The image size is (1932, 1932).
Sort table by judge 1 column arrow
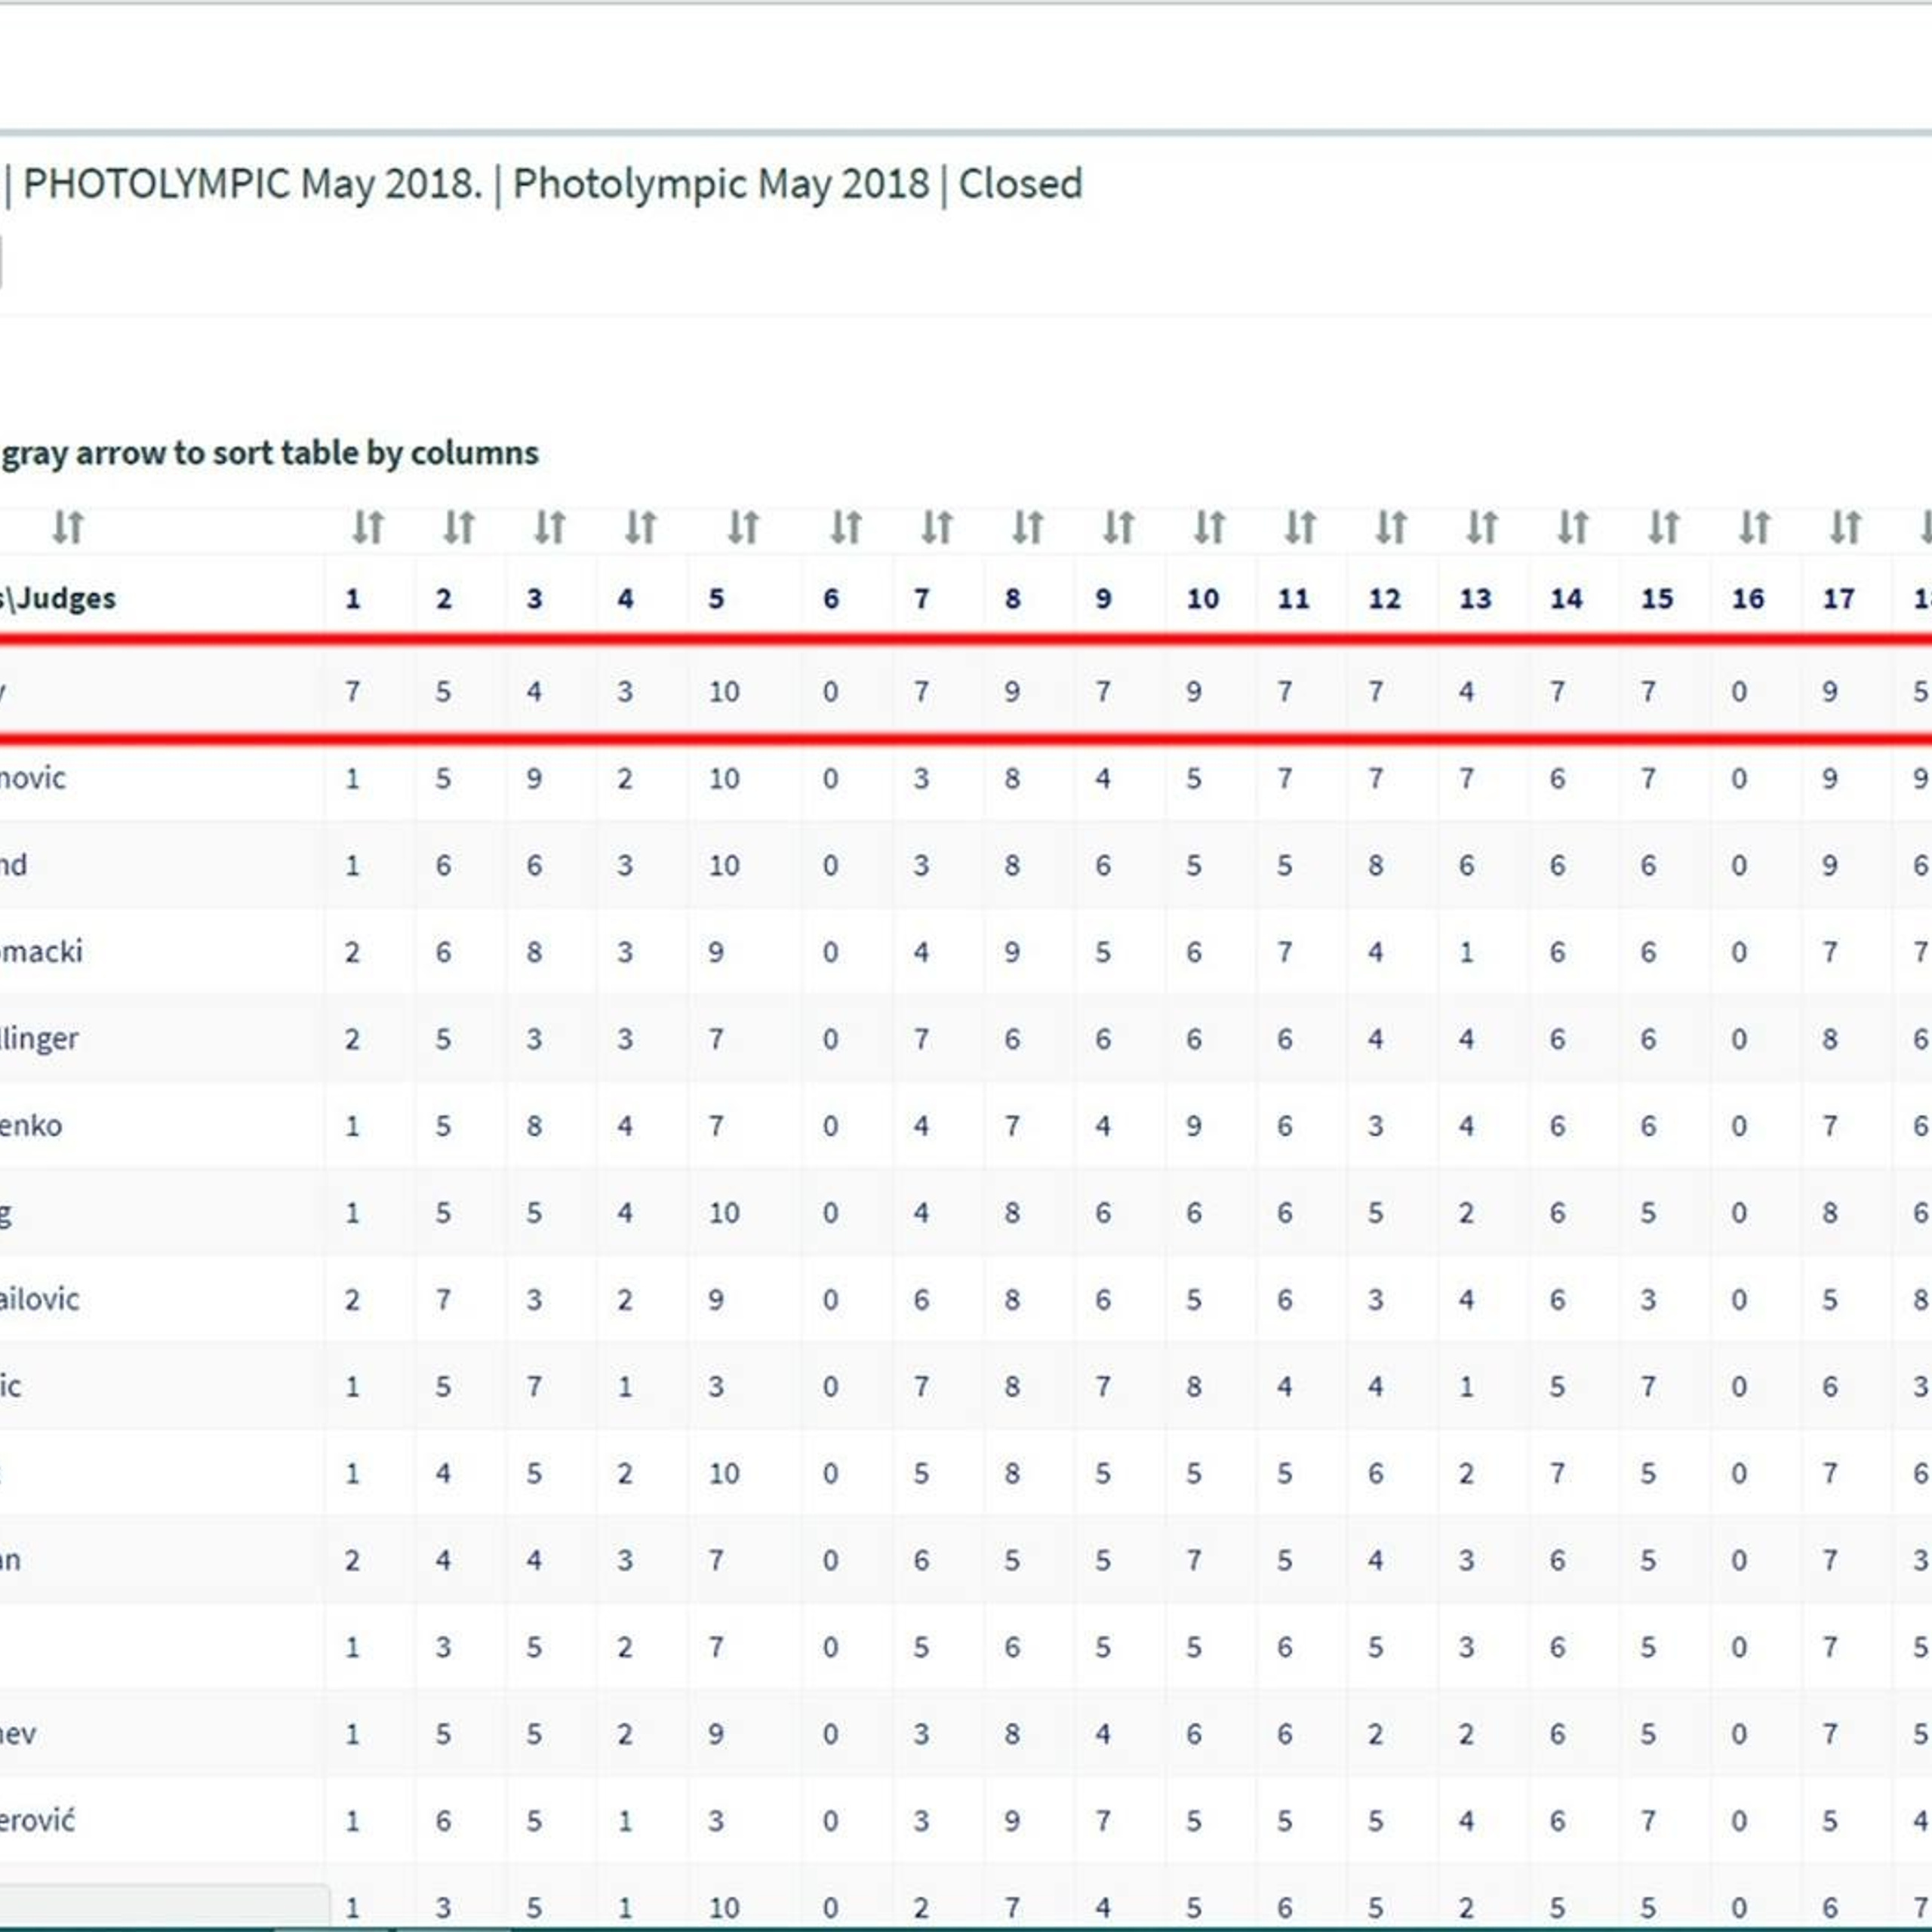click(x=367, y=527)
